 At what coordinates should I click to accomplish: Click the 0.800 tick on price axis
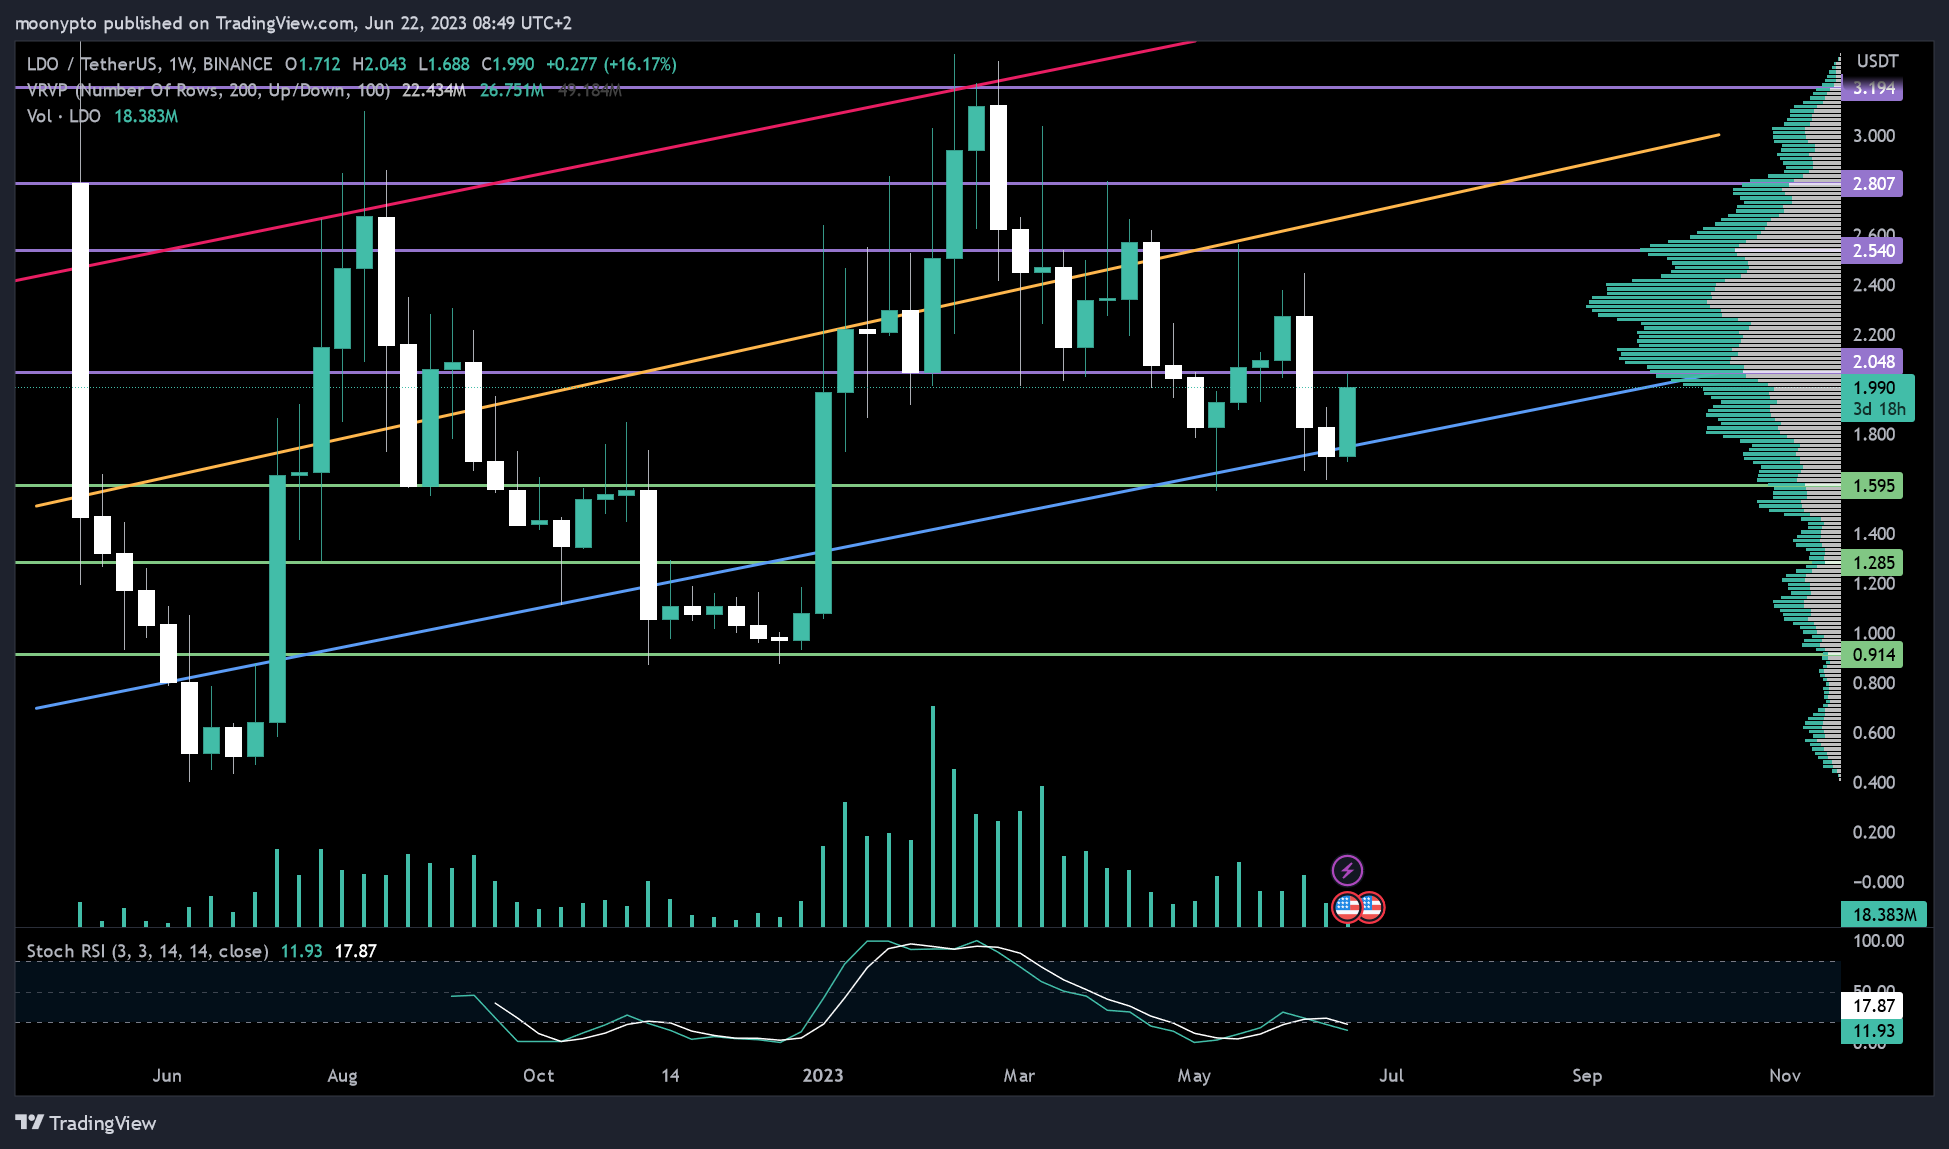pyautogui.click(x=1874, y=683)
